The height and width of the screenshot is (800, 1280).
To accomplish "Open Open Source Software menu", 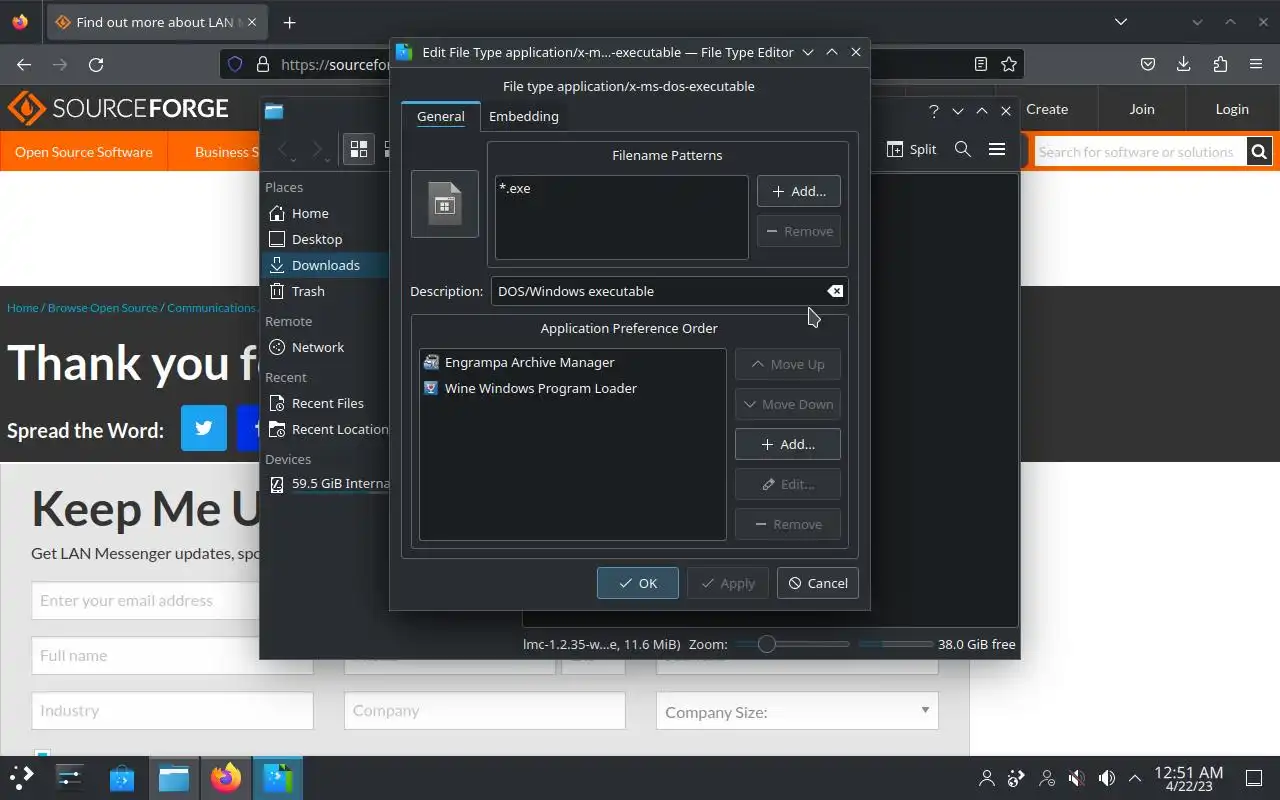I will click(84, 152).
